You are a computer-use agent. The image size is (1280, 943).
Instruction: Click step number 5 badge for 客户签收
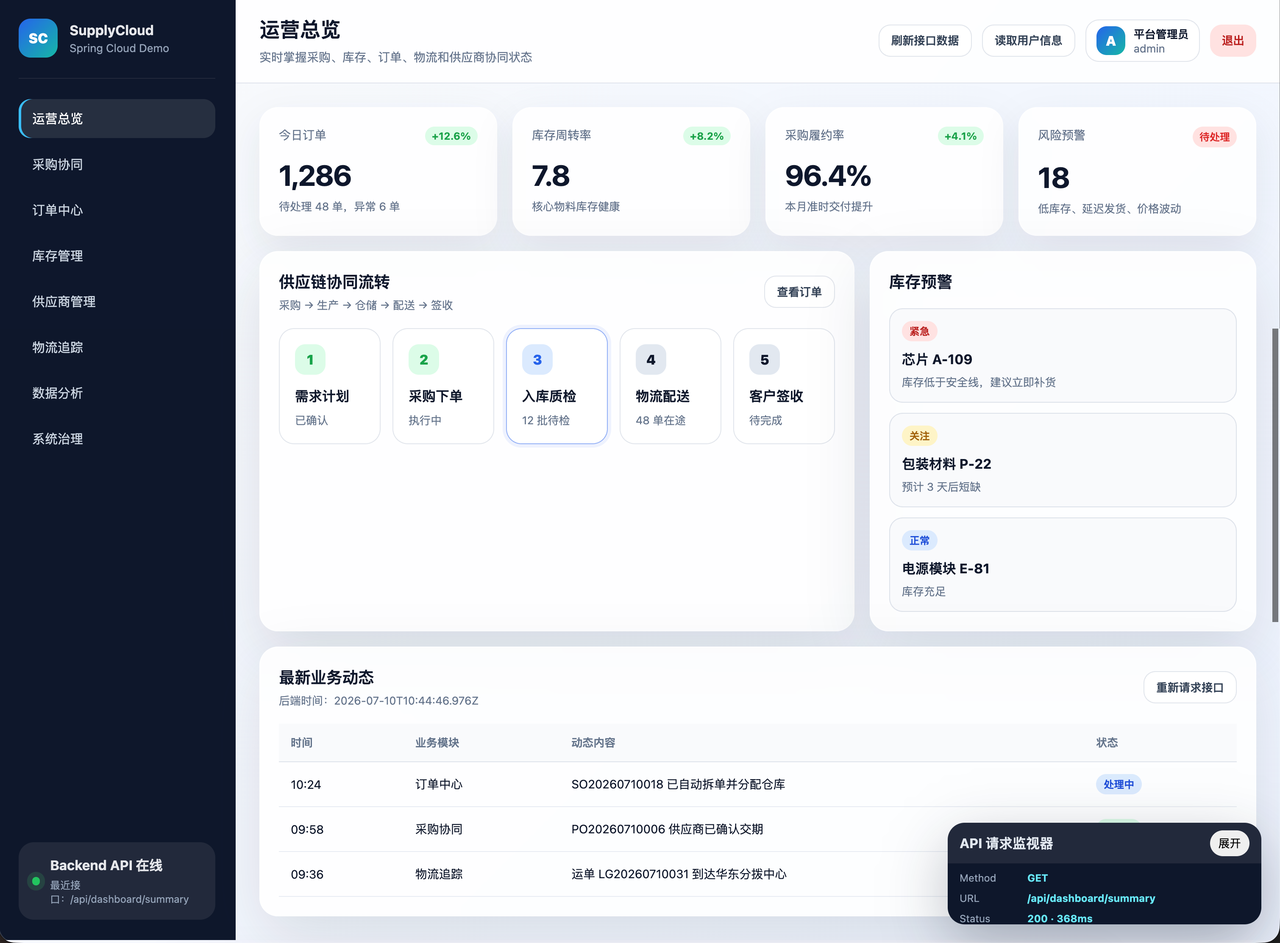(x=765, y=360)
